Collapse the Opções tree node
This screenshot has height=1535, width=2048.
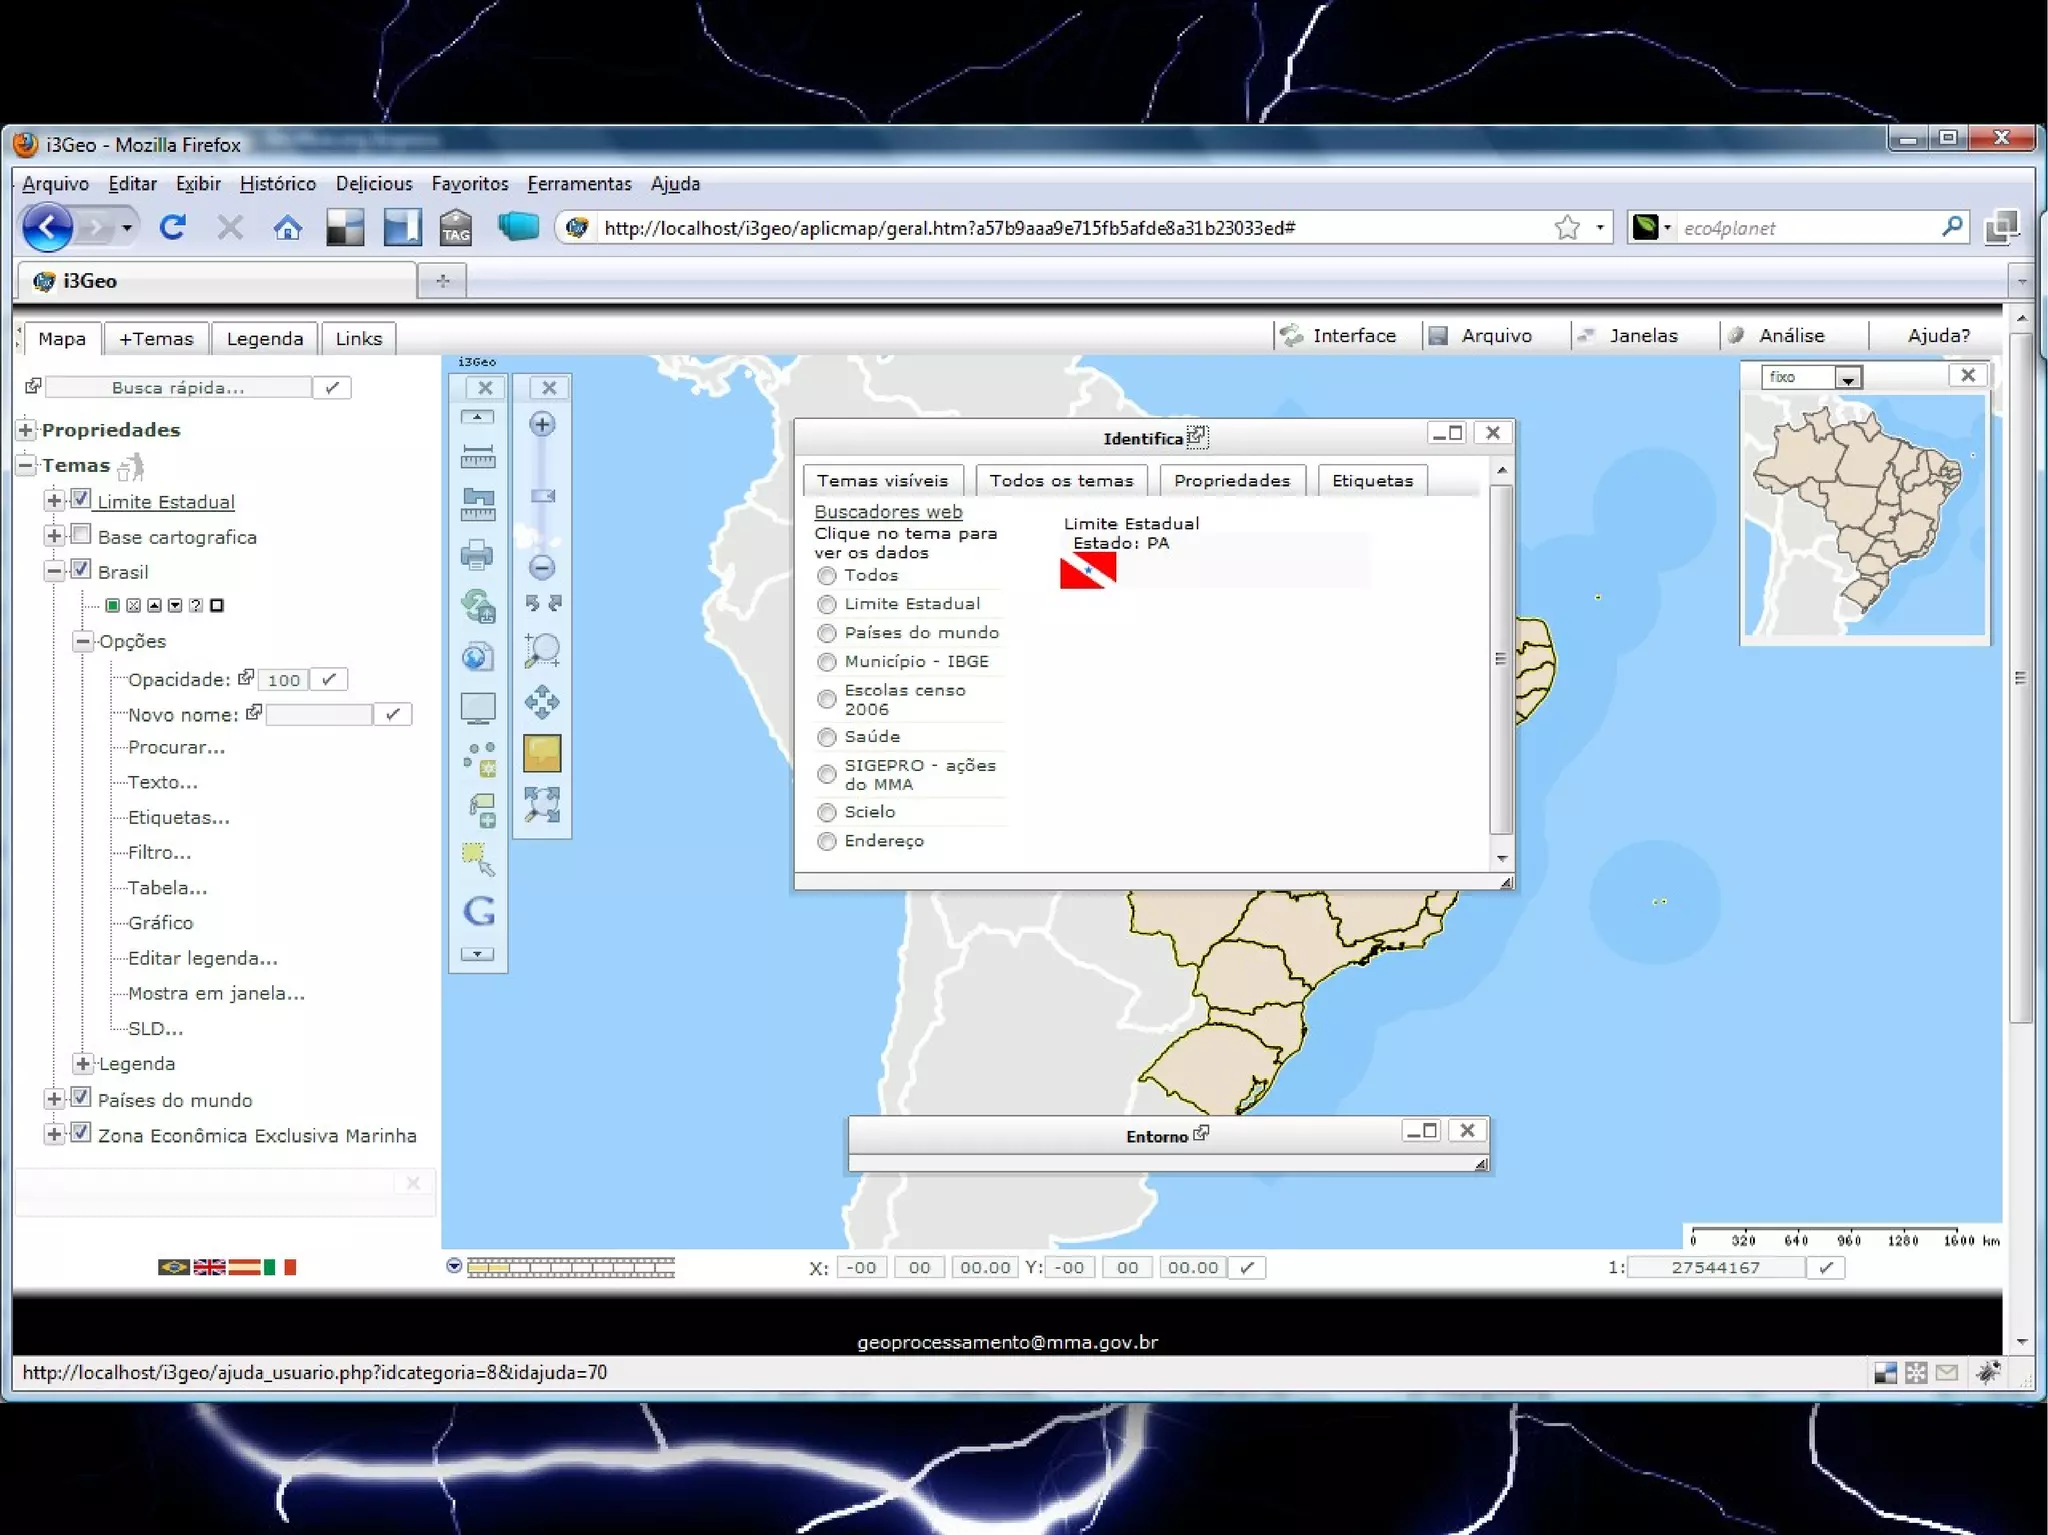click(x=84, y=641)
